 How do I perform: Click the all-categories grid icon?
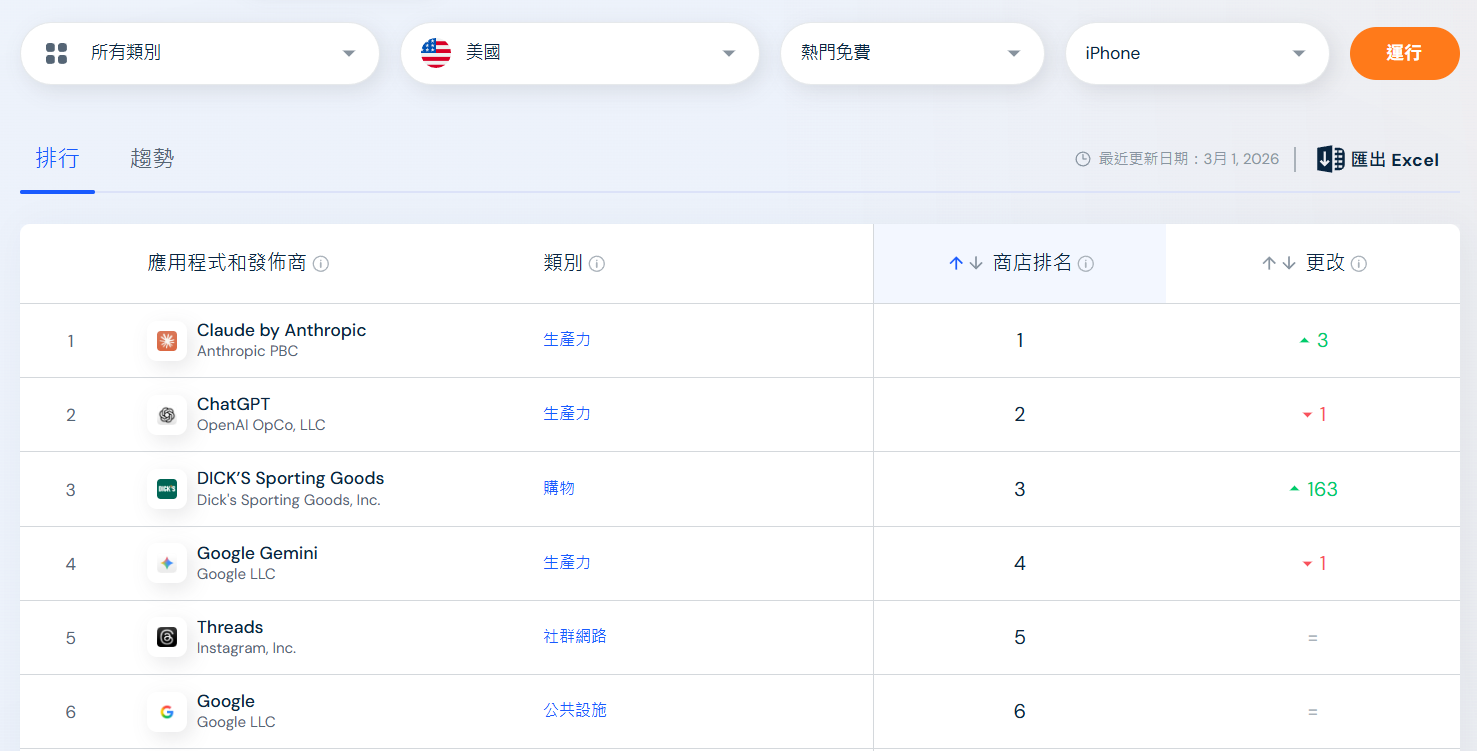click(x=56, y=53)
